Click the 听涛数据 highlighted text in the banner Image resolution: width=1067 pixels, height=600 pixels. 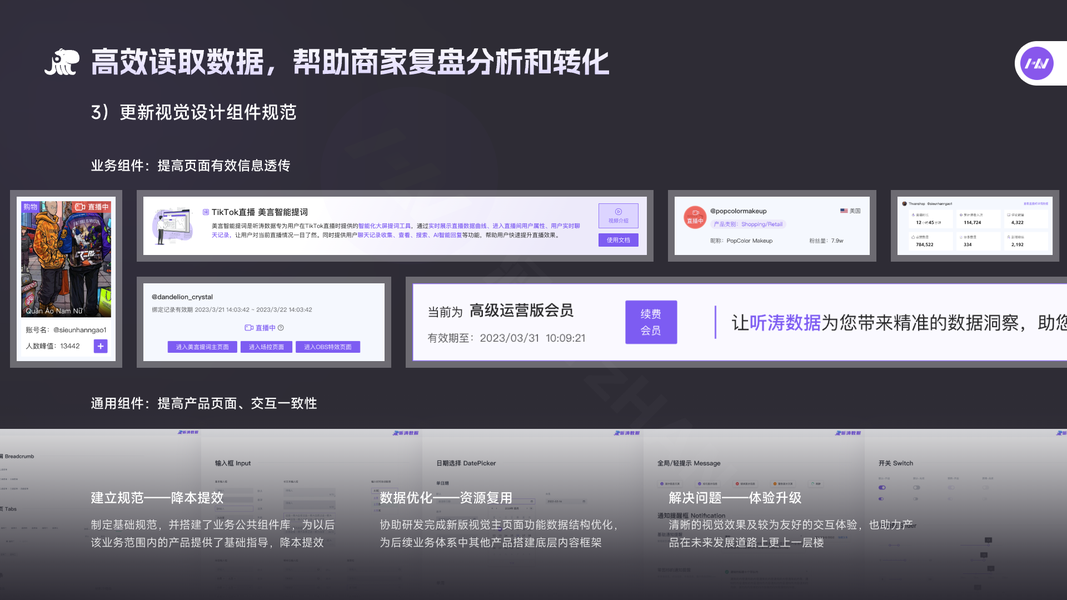[x=785, y=322]
